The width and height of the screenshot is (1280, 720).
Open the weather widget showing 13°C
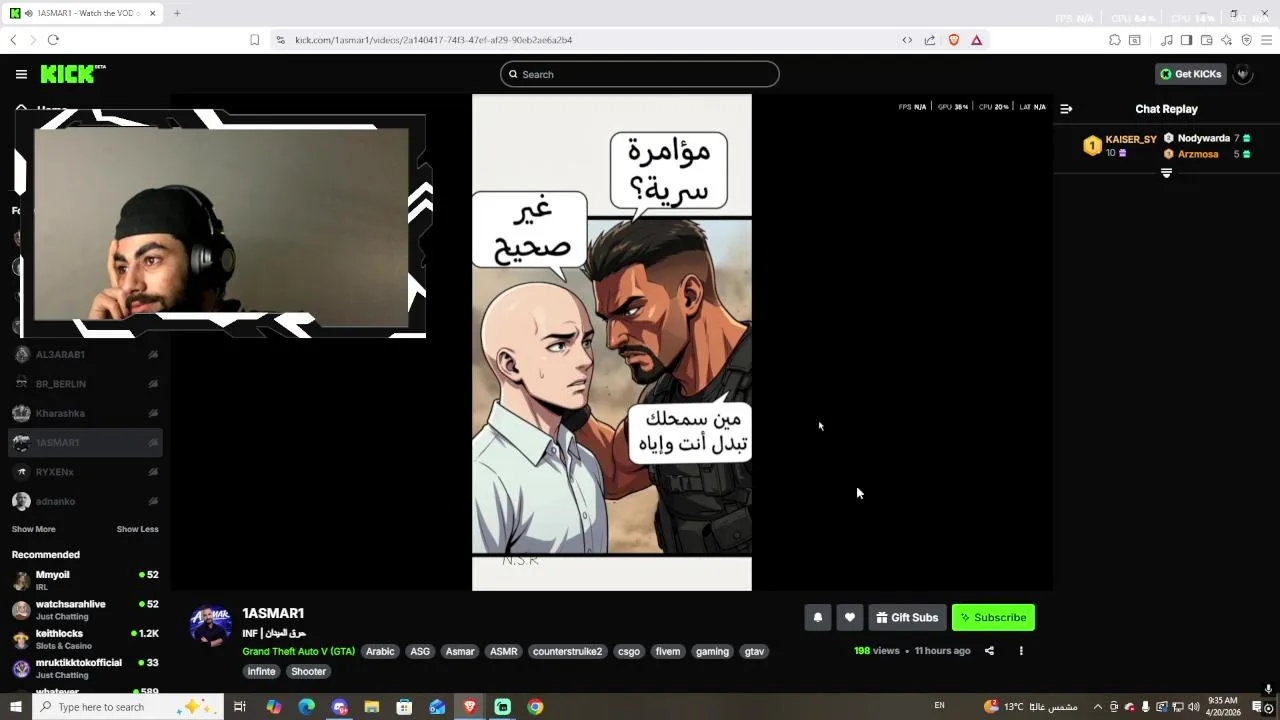(1031, 707)
